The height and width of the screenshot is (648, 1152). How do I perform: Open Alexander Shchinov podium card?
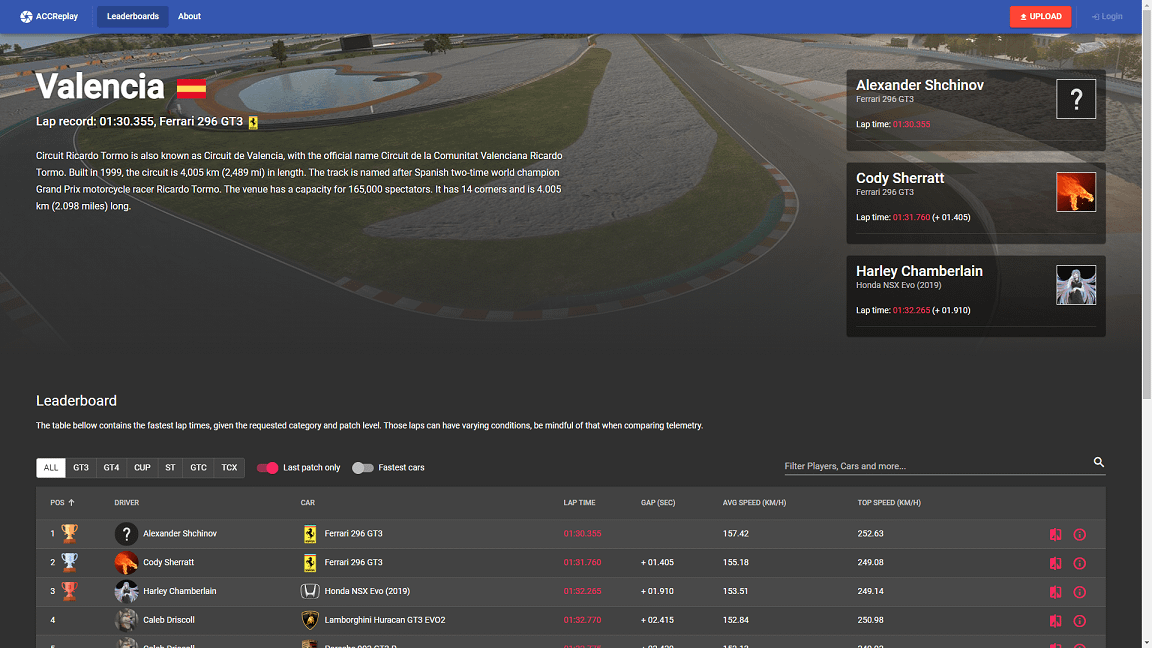pos(976,110)
